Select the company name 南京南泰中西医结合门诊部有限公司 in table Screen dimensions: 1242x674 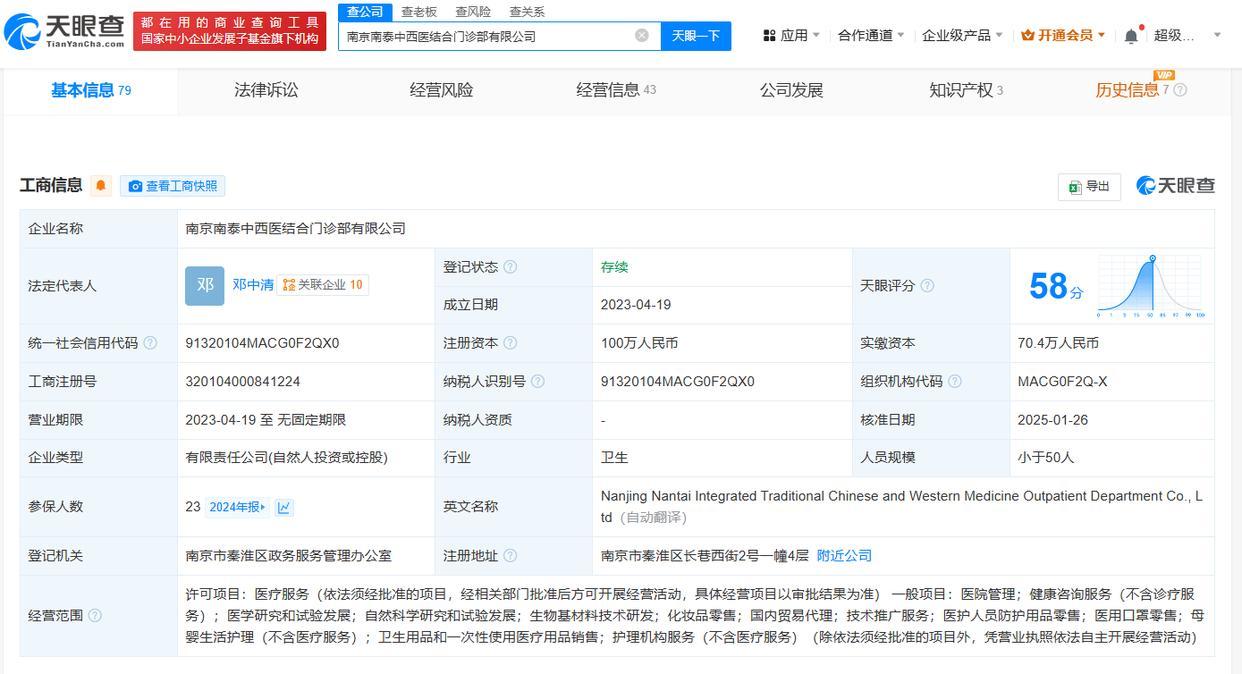point(295,229)
